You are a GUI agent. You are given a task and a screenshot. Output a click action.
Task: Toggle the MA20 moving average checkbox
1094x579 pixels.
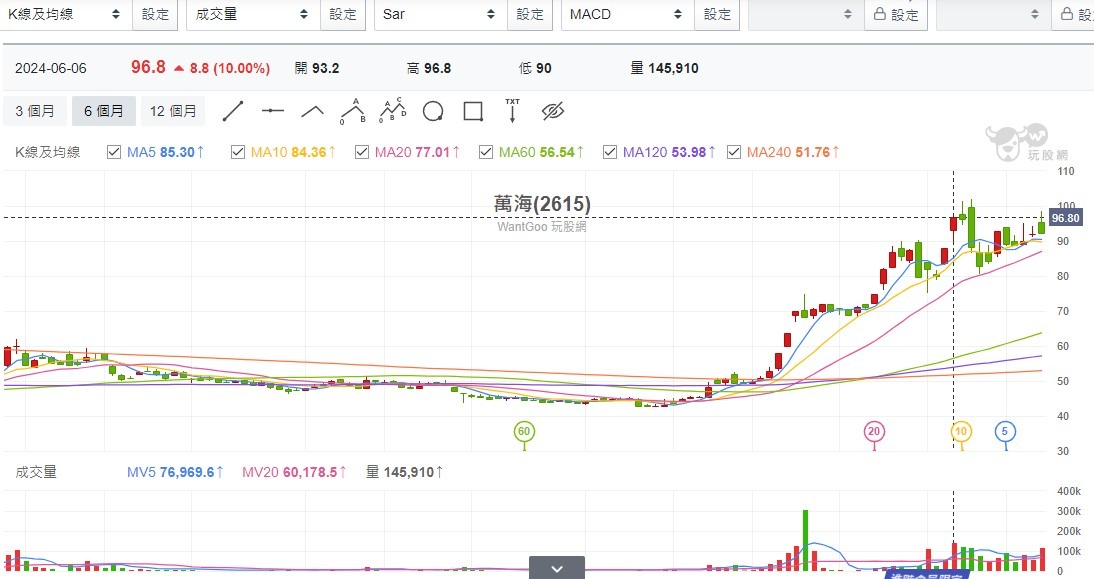(360, 152)
